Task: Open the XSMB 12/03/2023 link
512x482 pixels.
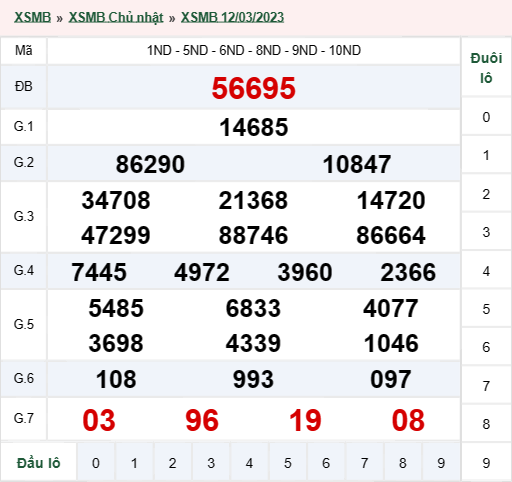Action: tap(232, 17)
